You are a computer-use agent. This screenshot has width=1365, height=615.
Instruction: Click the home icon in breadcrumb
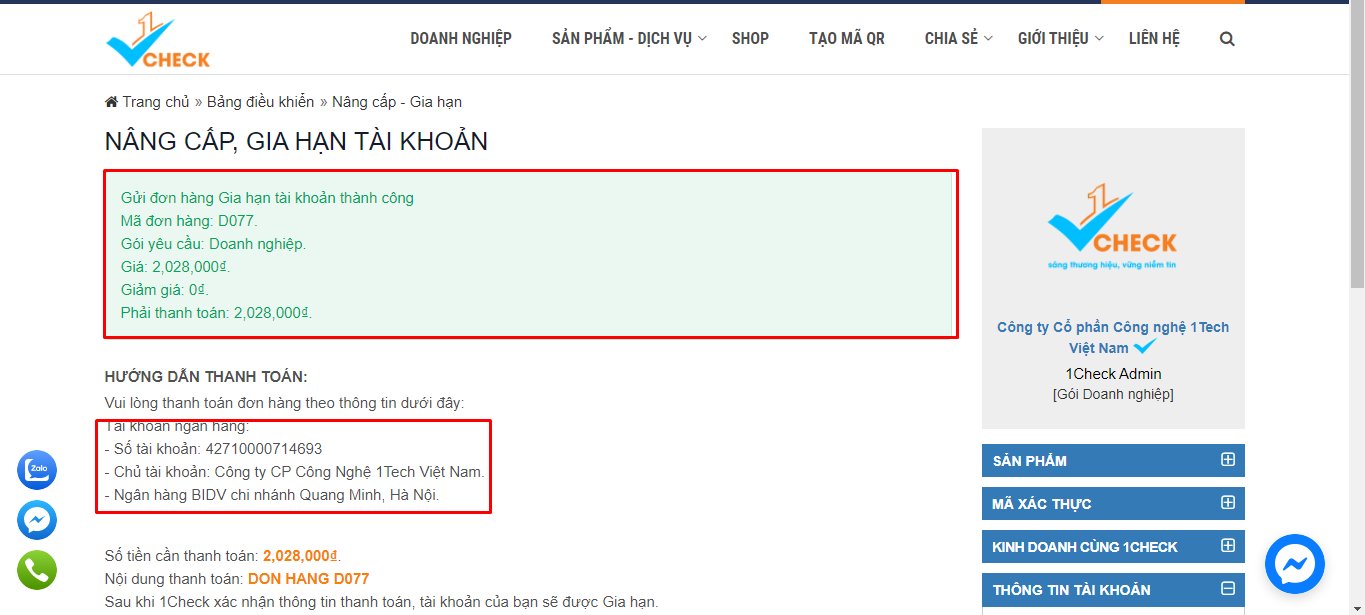click(x=111, y=102)
